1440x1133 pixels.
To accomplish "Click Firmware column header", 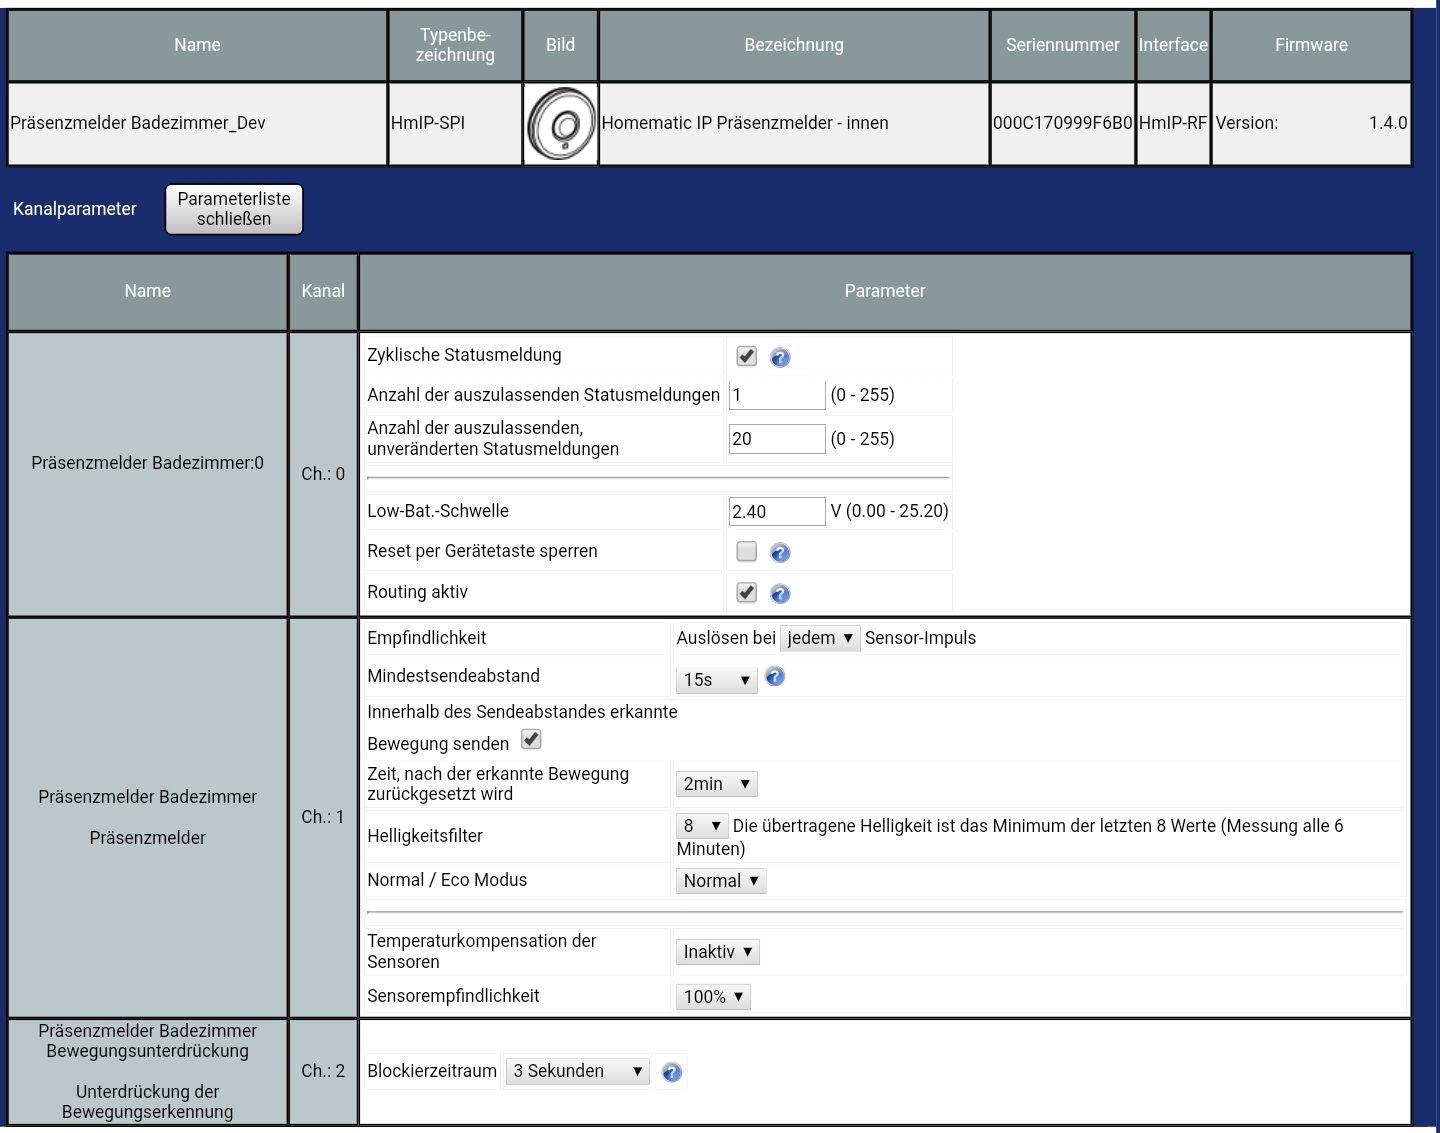I will (1311, 45).
